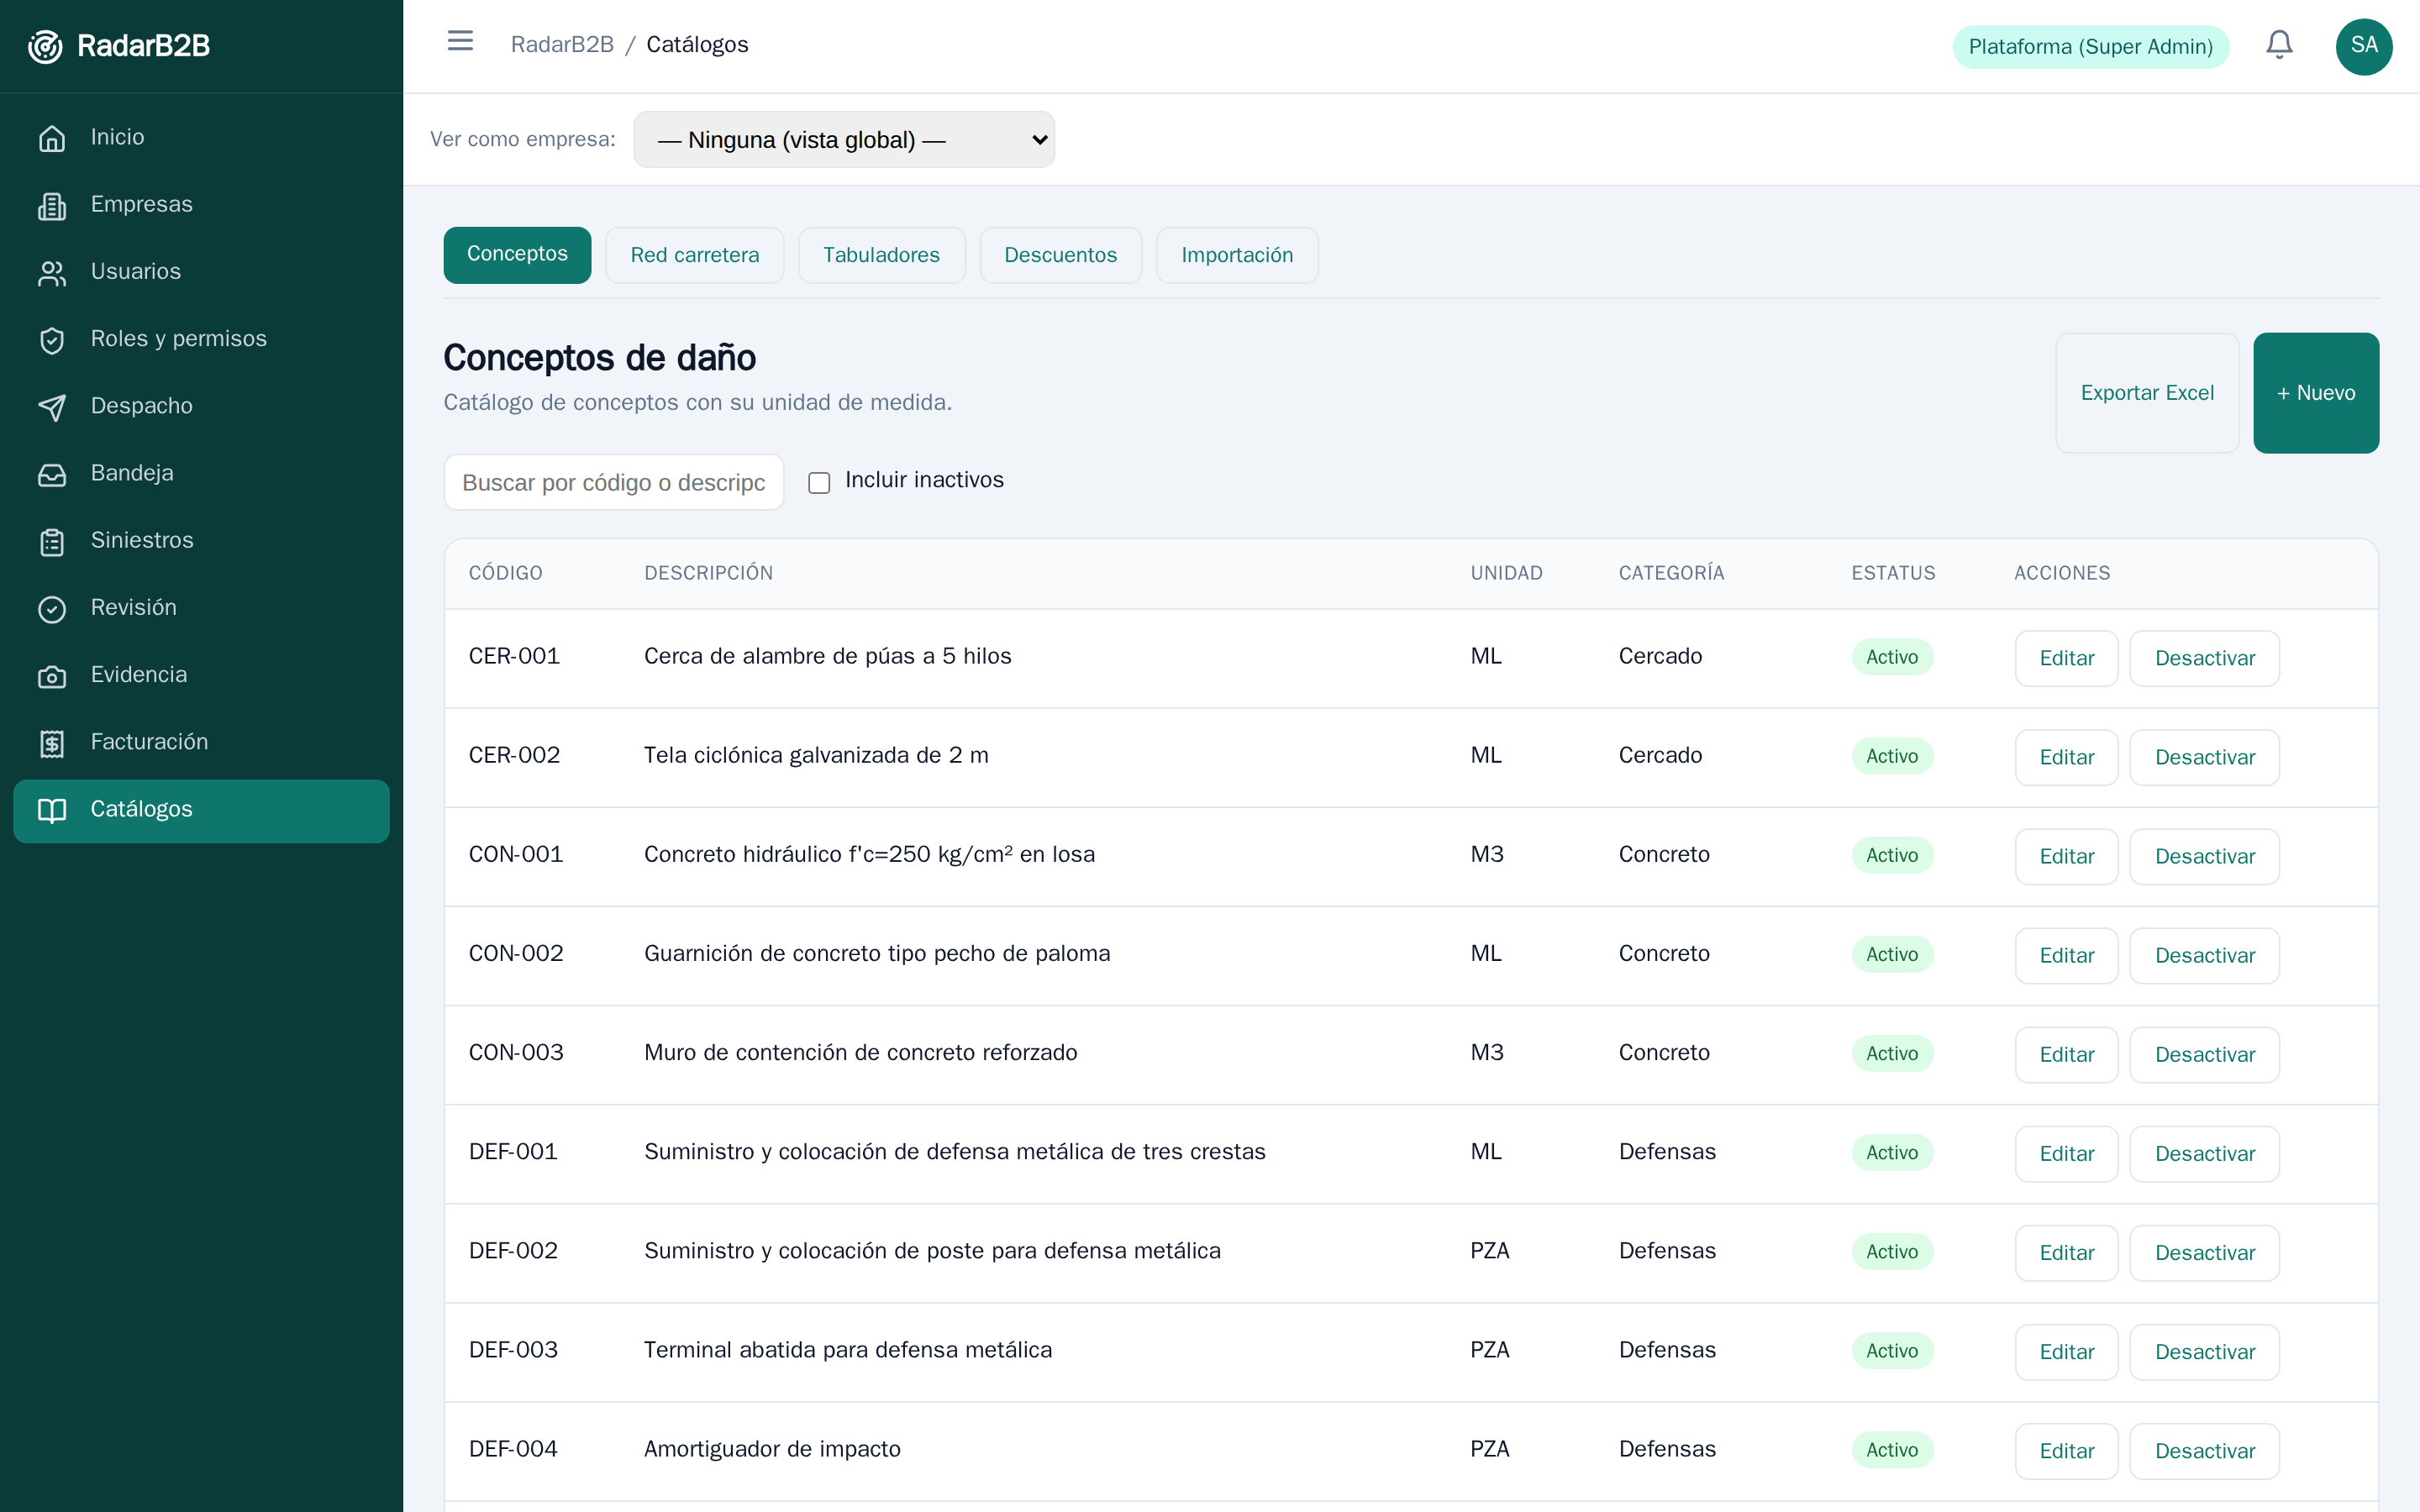2420x1512 pixels.
Task: Click the Exportar Excel button
Action: (2147, 393)
